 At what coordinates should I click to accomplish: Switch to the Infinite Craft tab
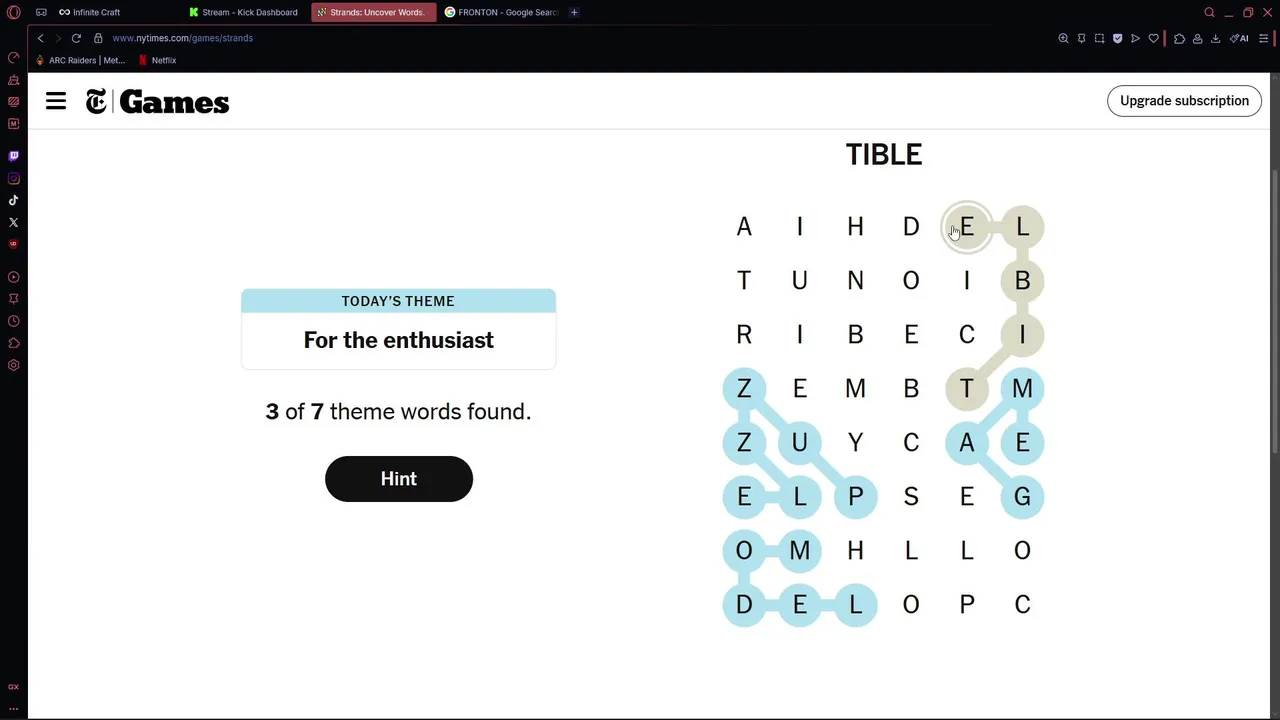(96, 12)
